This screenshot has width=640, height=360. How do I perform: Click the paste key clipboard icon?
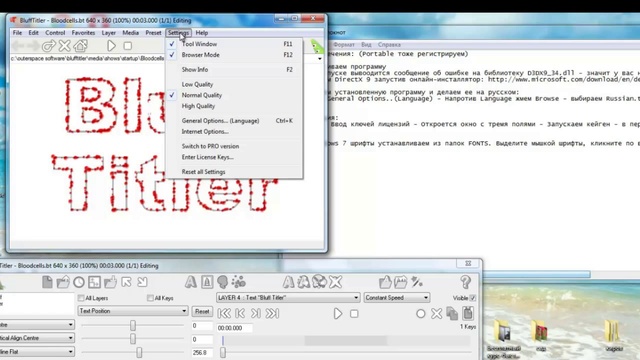tap(468, 313)
